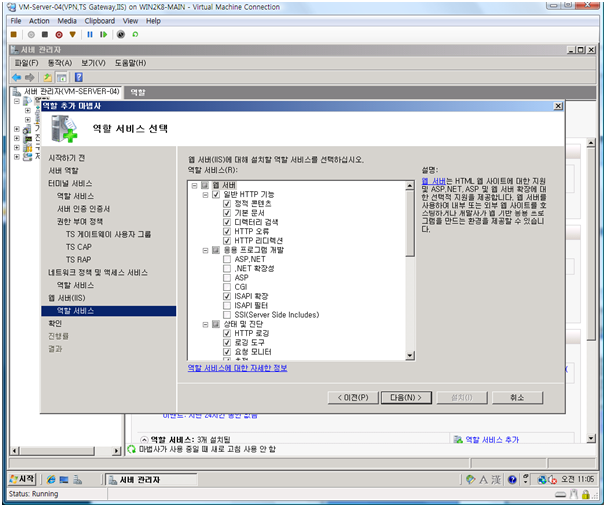Click the network status tray icon
The height and width of the screenshot is (507, 606).
click(x=542, y=480)
